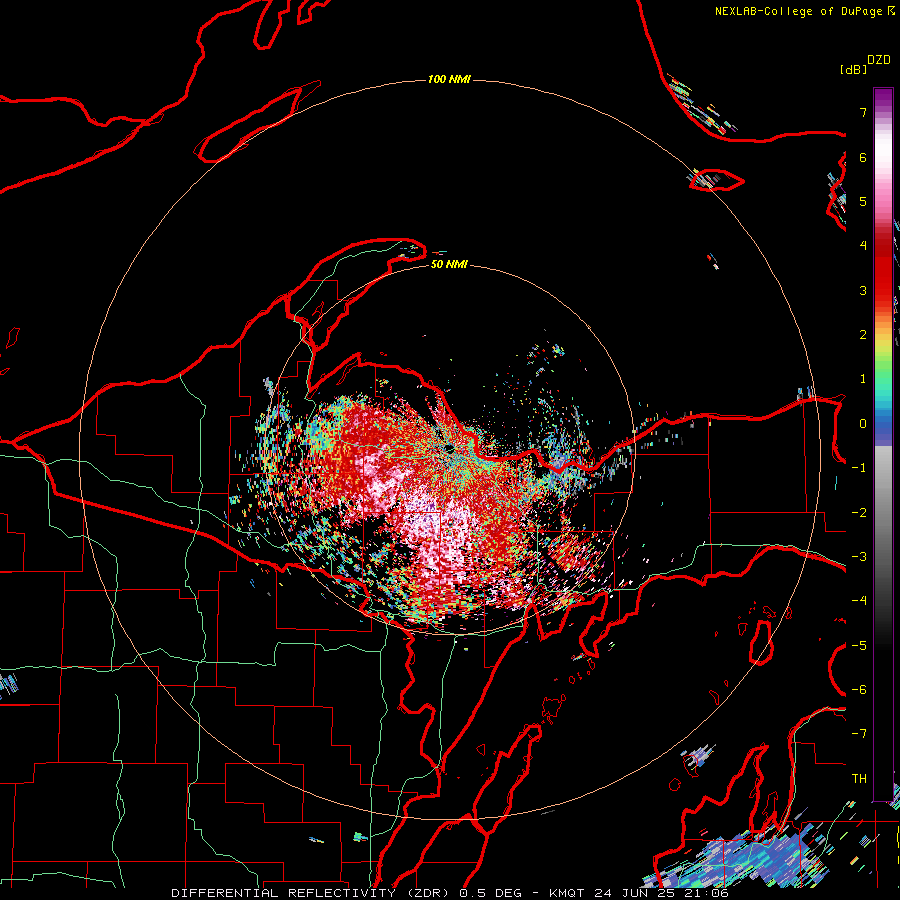Click the DZD legend title
Image resolution: width=900 pixels, height=900 pixels.
tap(879, 60)
